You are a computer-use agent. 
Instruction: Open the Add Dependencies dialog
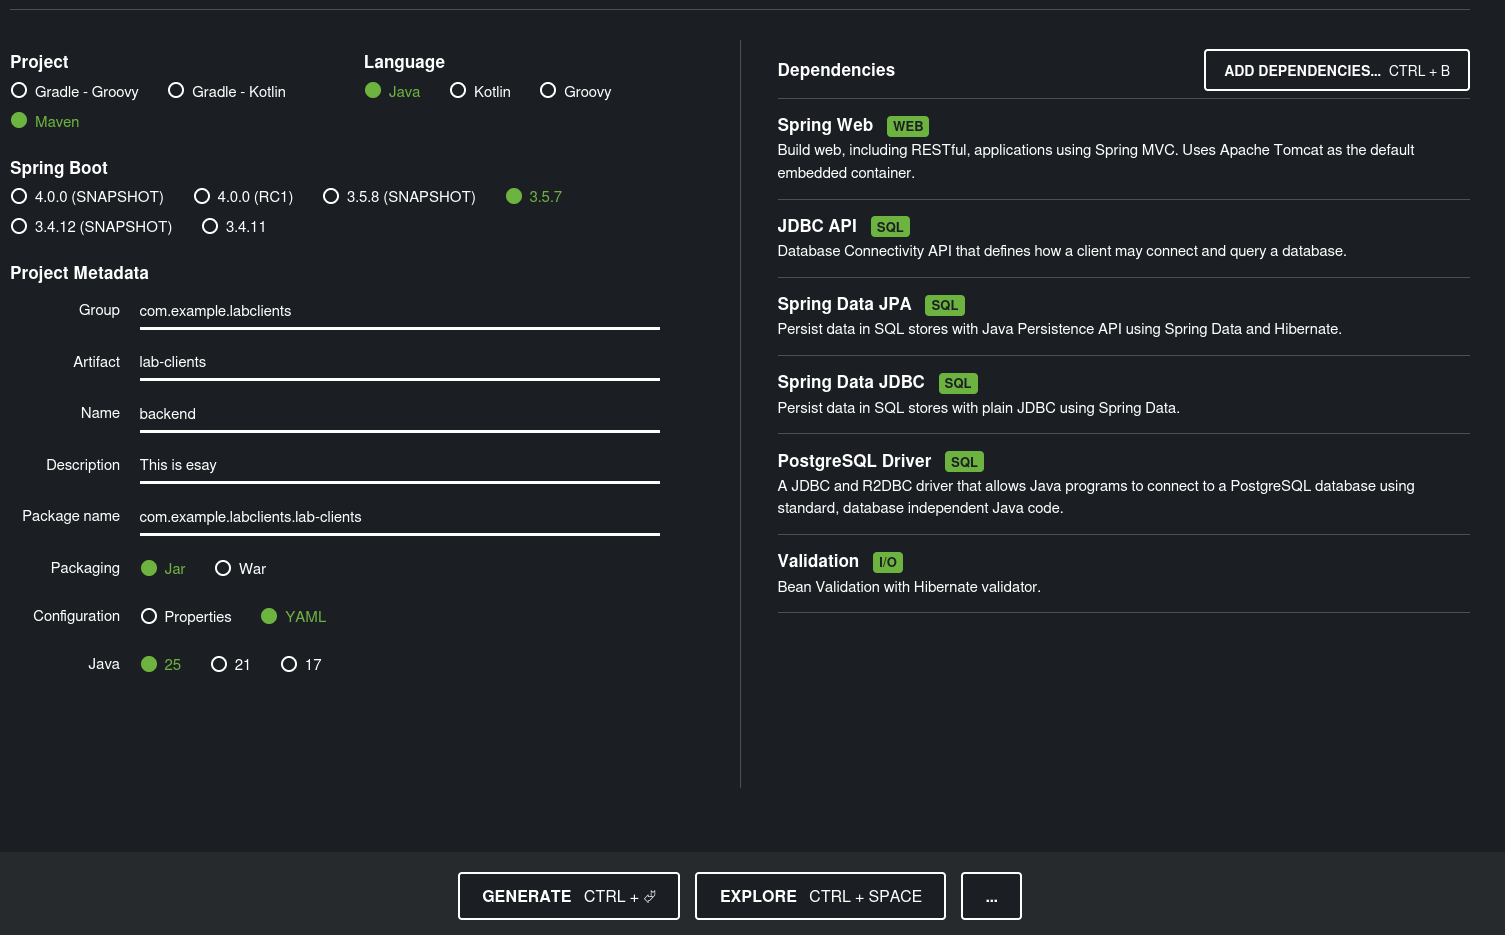pos(1336,71)
